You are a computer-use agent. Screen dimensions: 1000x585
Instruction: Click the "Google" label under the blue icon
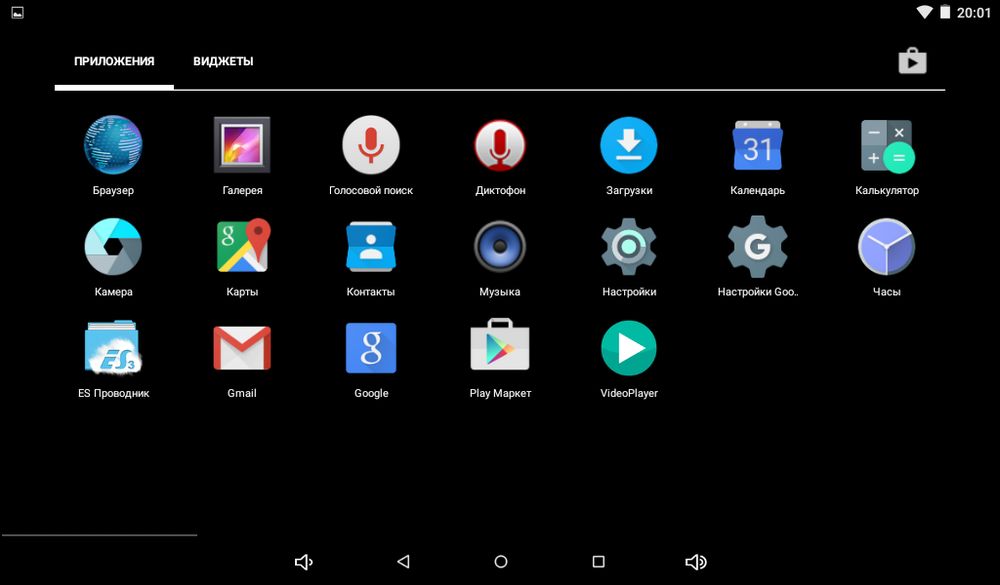coord(371,393)
